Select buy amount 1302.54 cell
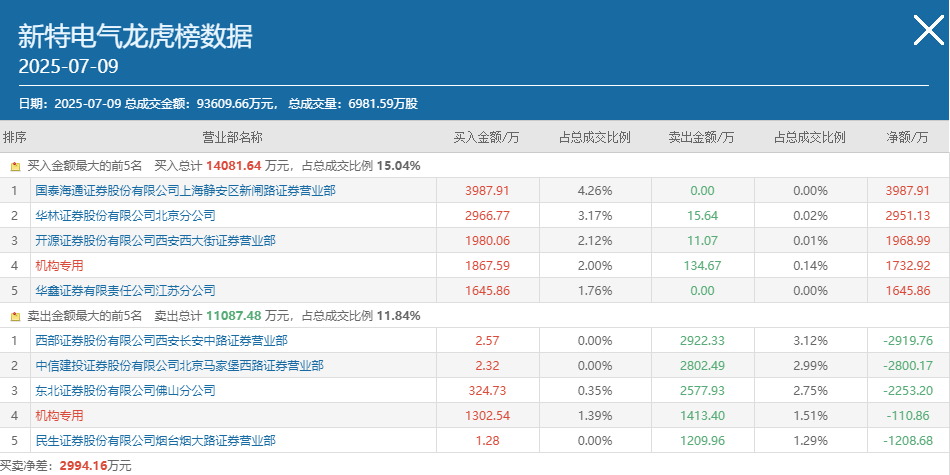The height and width of the screenshot is (475, 950). [488, 416]
